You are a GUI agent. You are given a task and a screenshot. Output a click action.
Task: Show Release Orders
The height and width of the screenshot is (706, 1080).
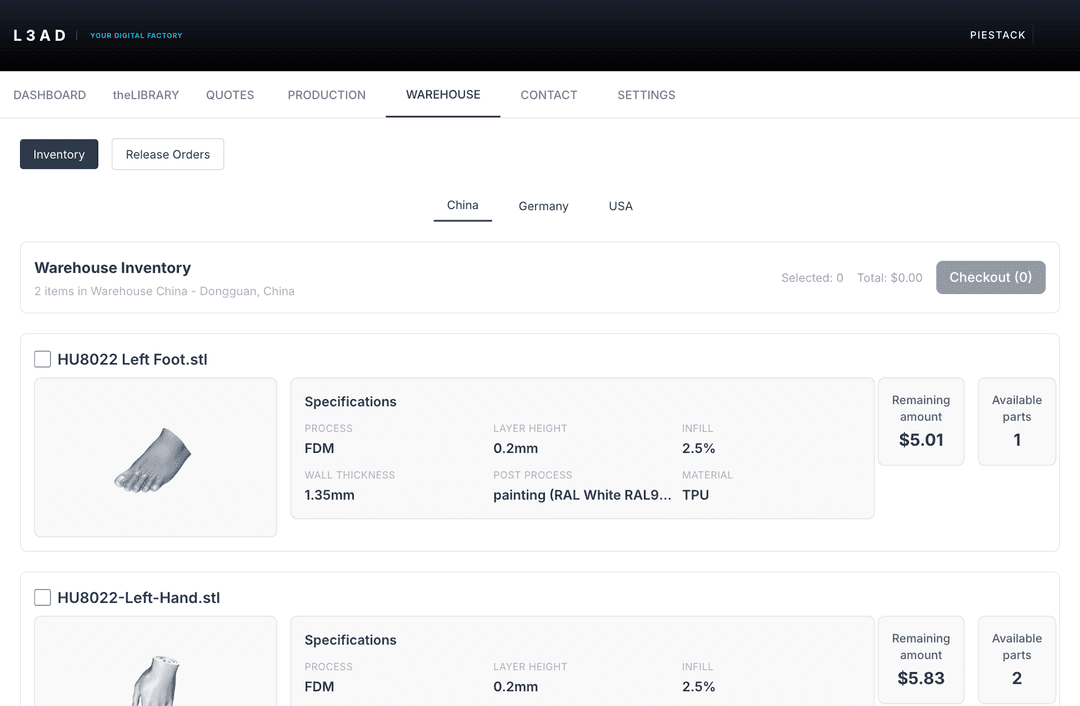coord(168,154)
